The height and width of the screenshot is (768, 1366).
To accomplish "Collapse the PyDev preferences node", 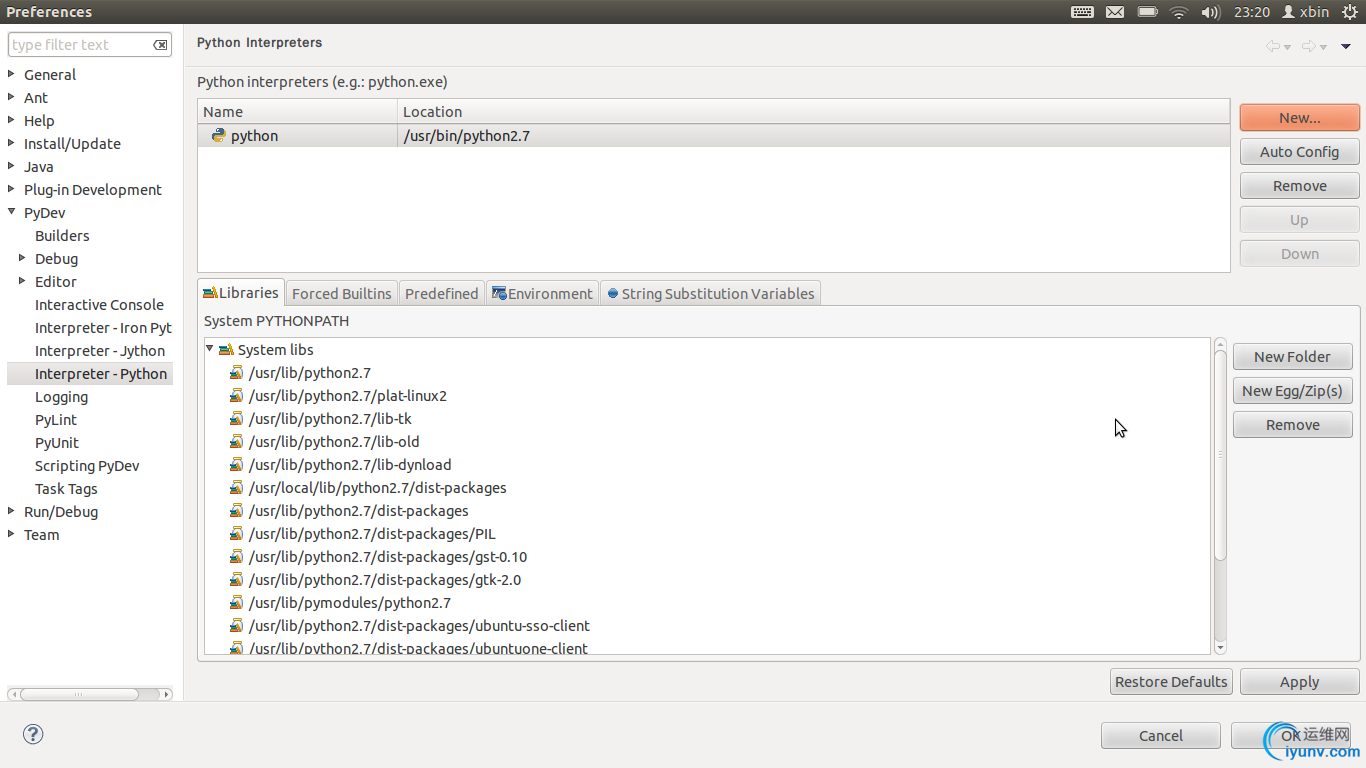I will (x=11, y=212).
